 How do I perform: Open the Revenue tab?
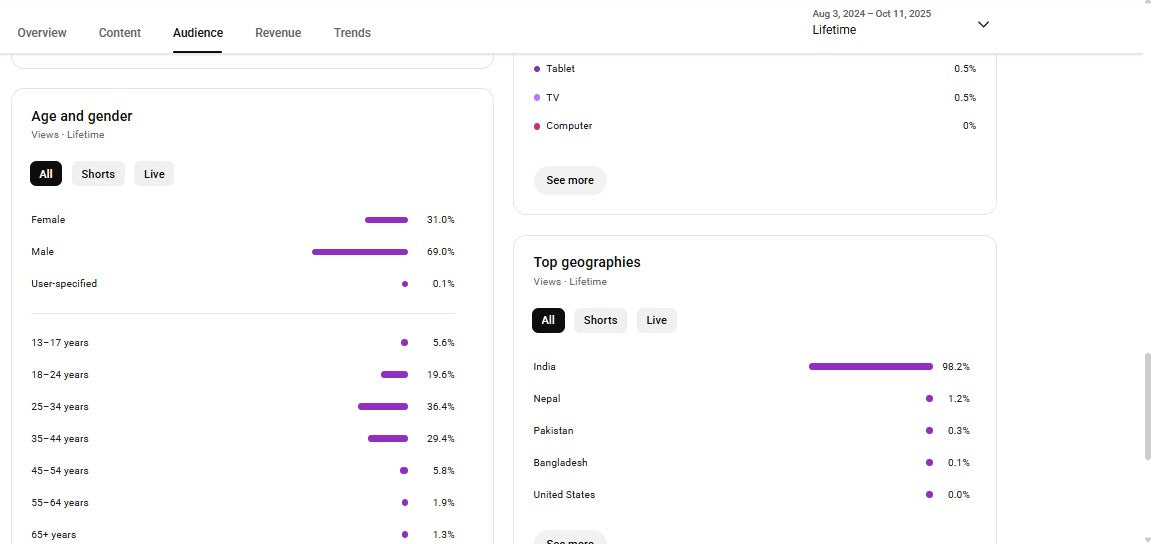(278, 33)
